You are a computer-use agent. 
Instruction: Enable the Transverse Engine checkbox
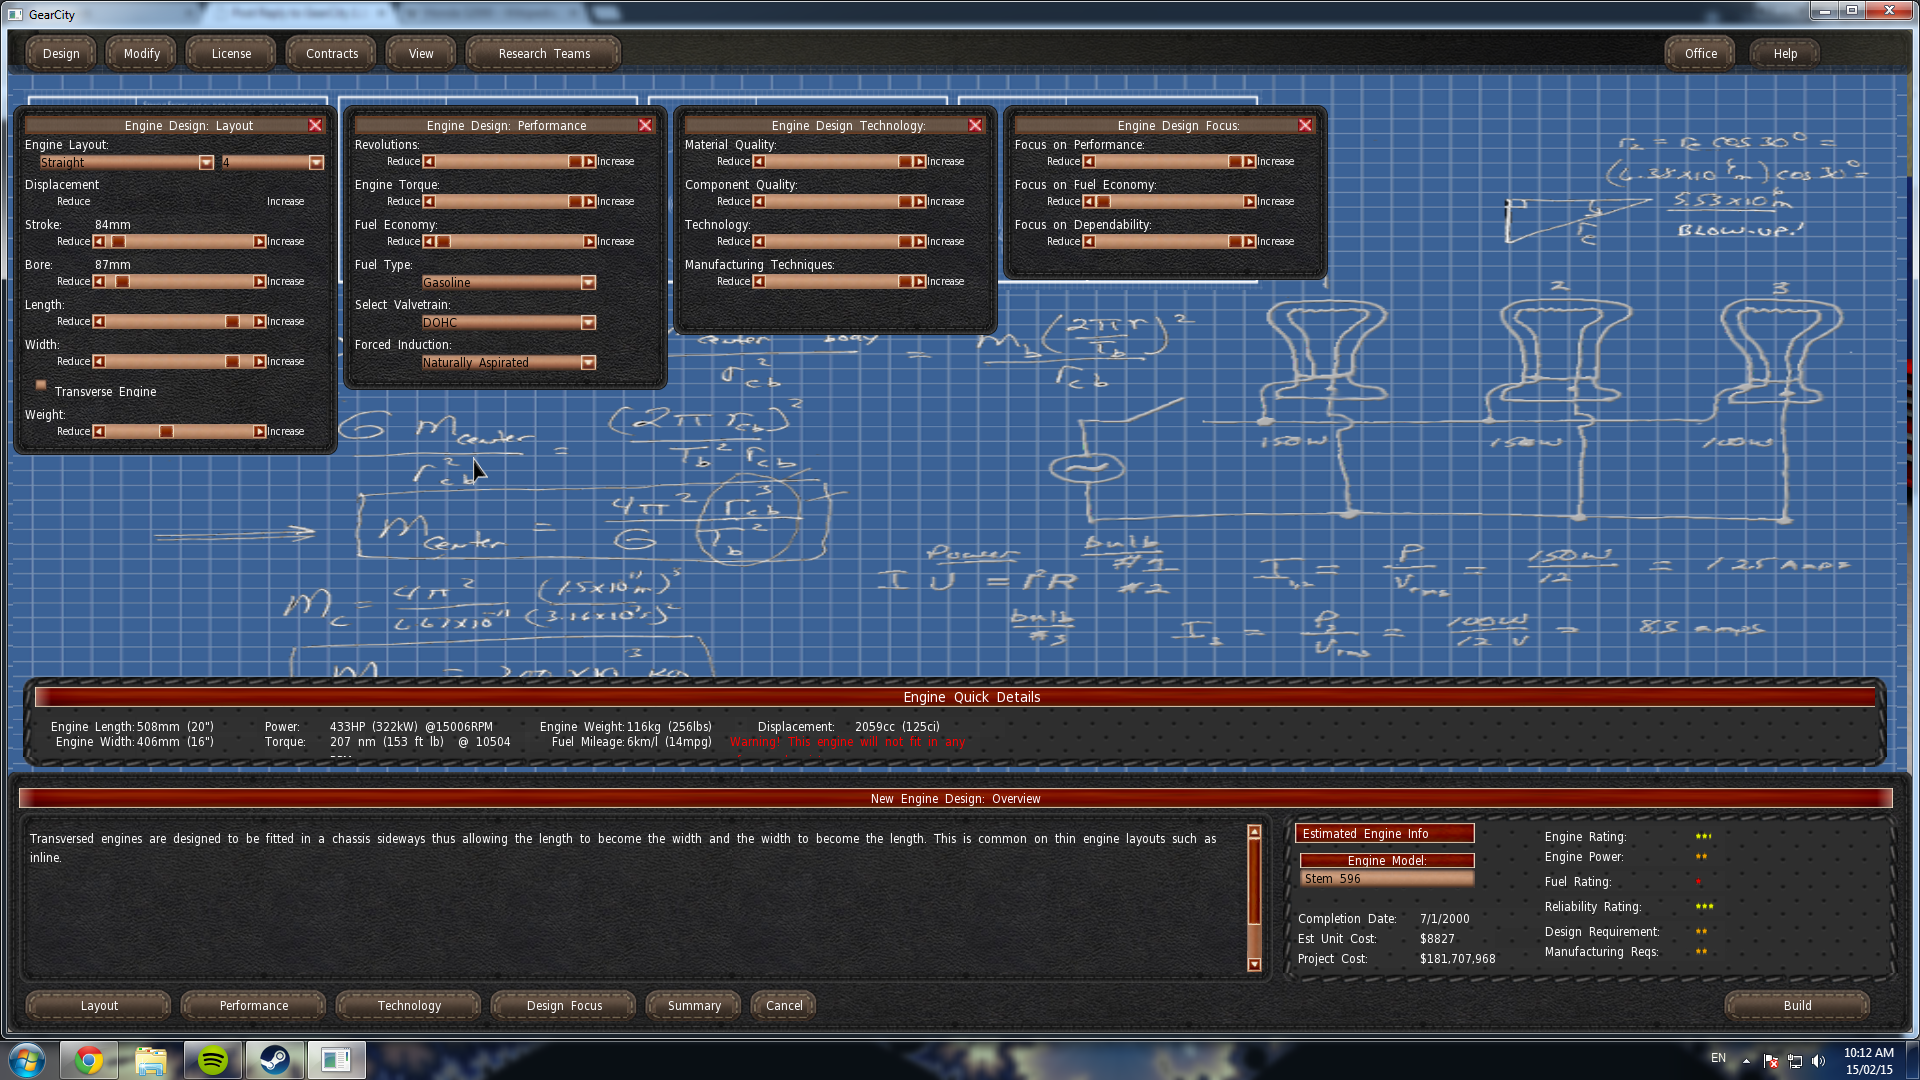point(41,385)
